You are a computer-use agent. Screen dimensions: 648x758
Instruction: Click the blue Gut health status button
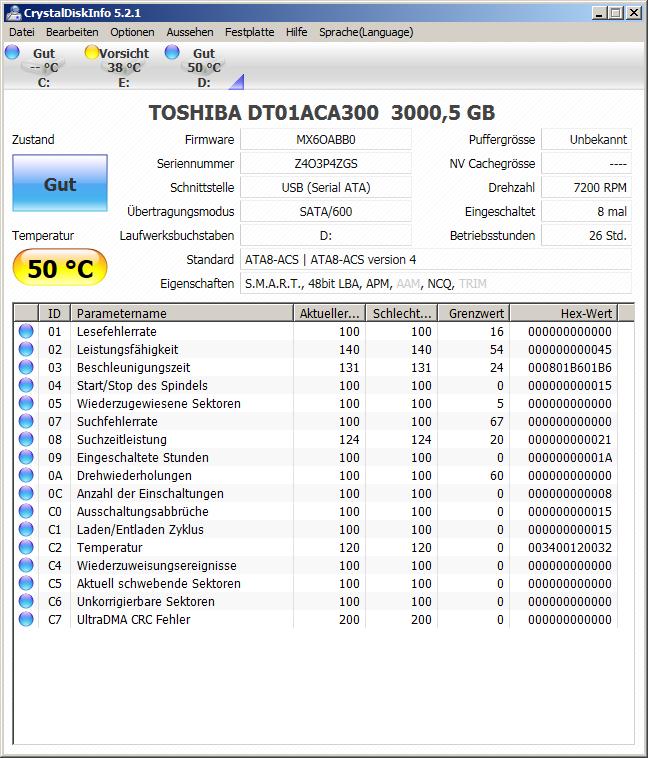click(60, 183)
